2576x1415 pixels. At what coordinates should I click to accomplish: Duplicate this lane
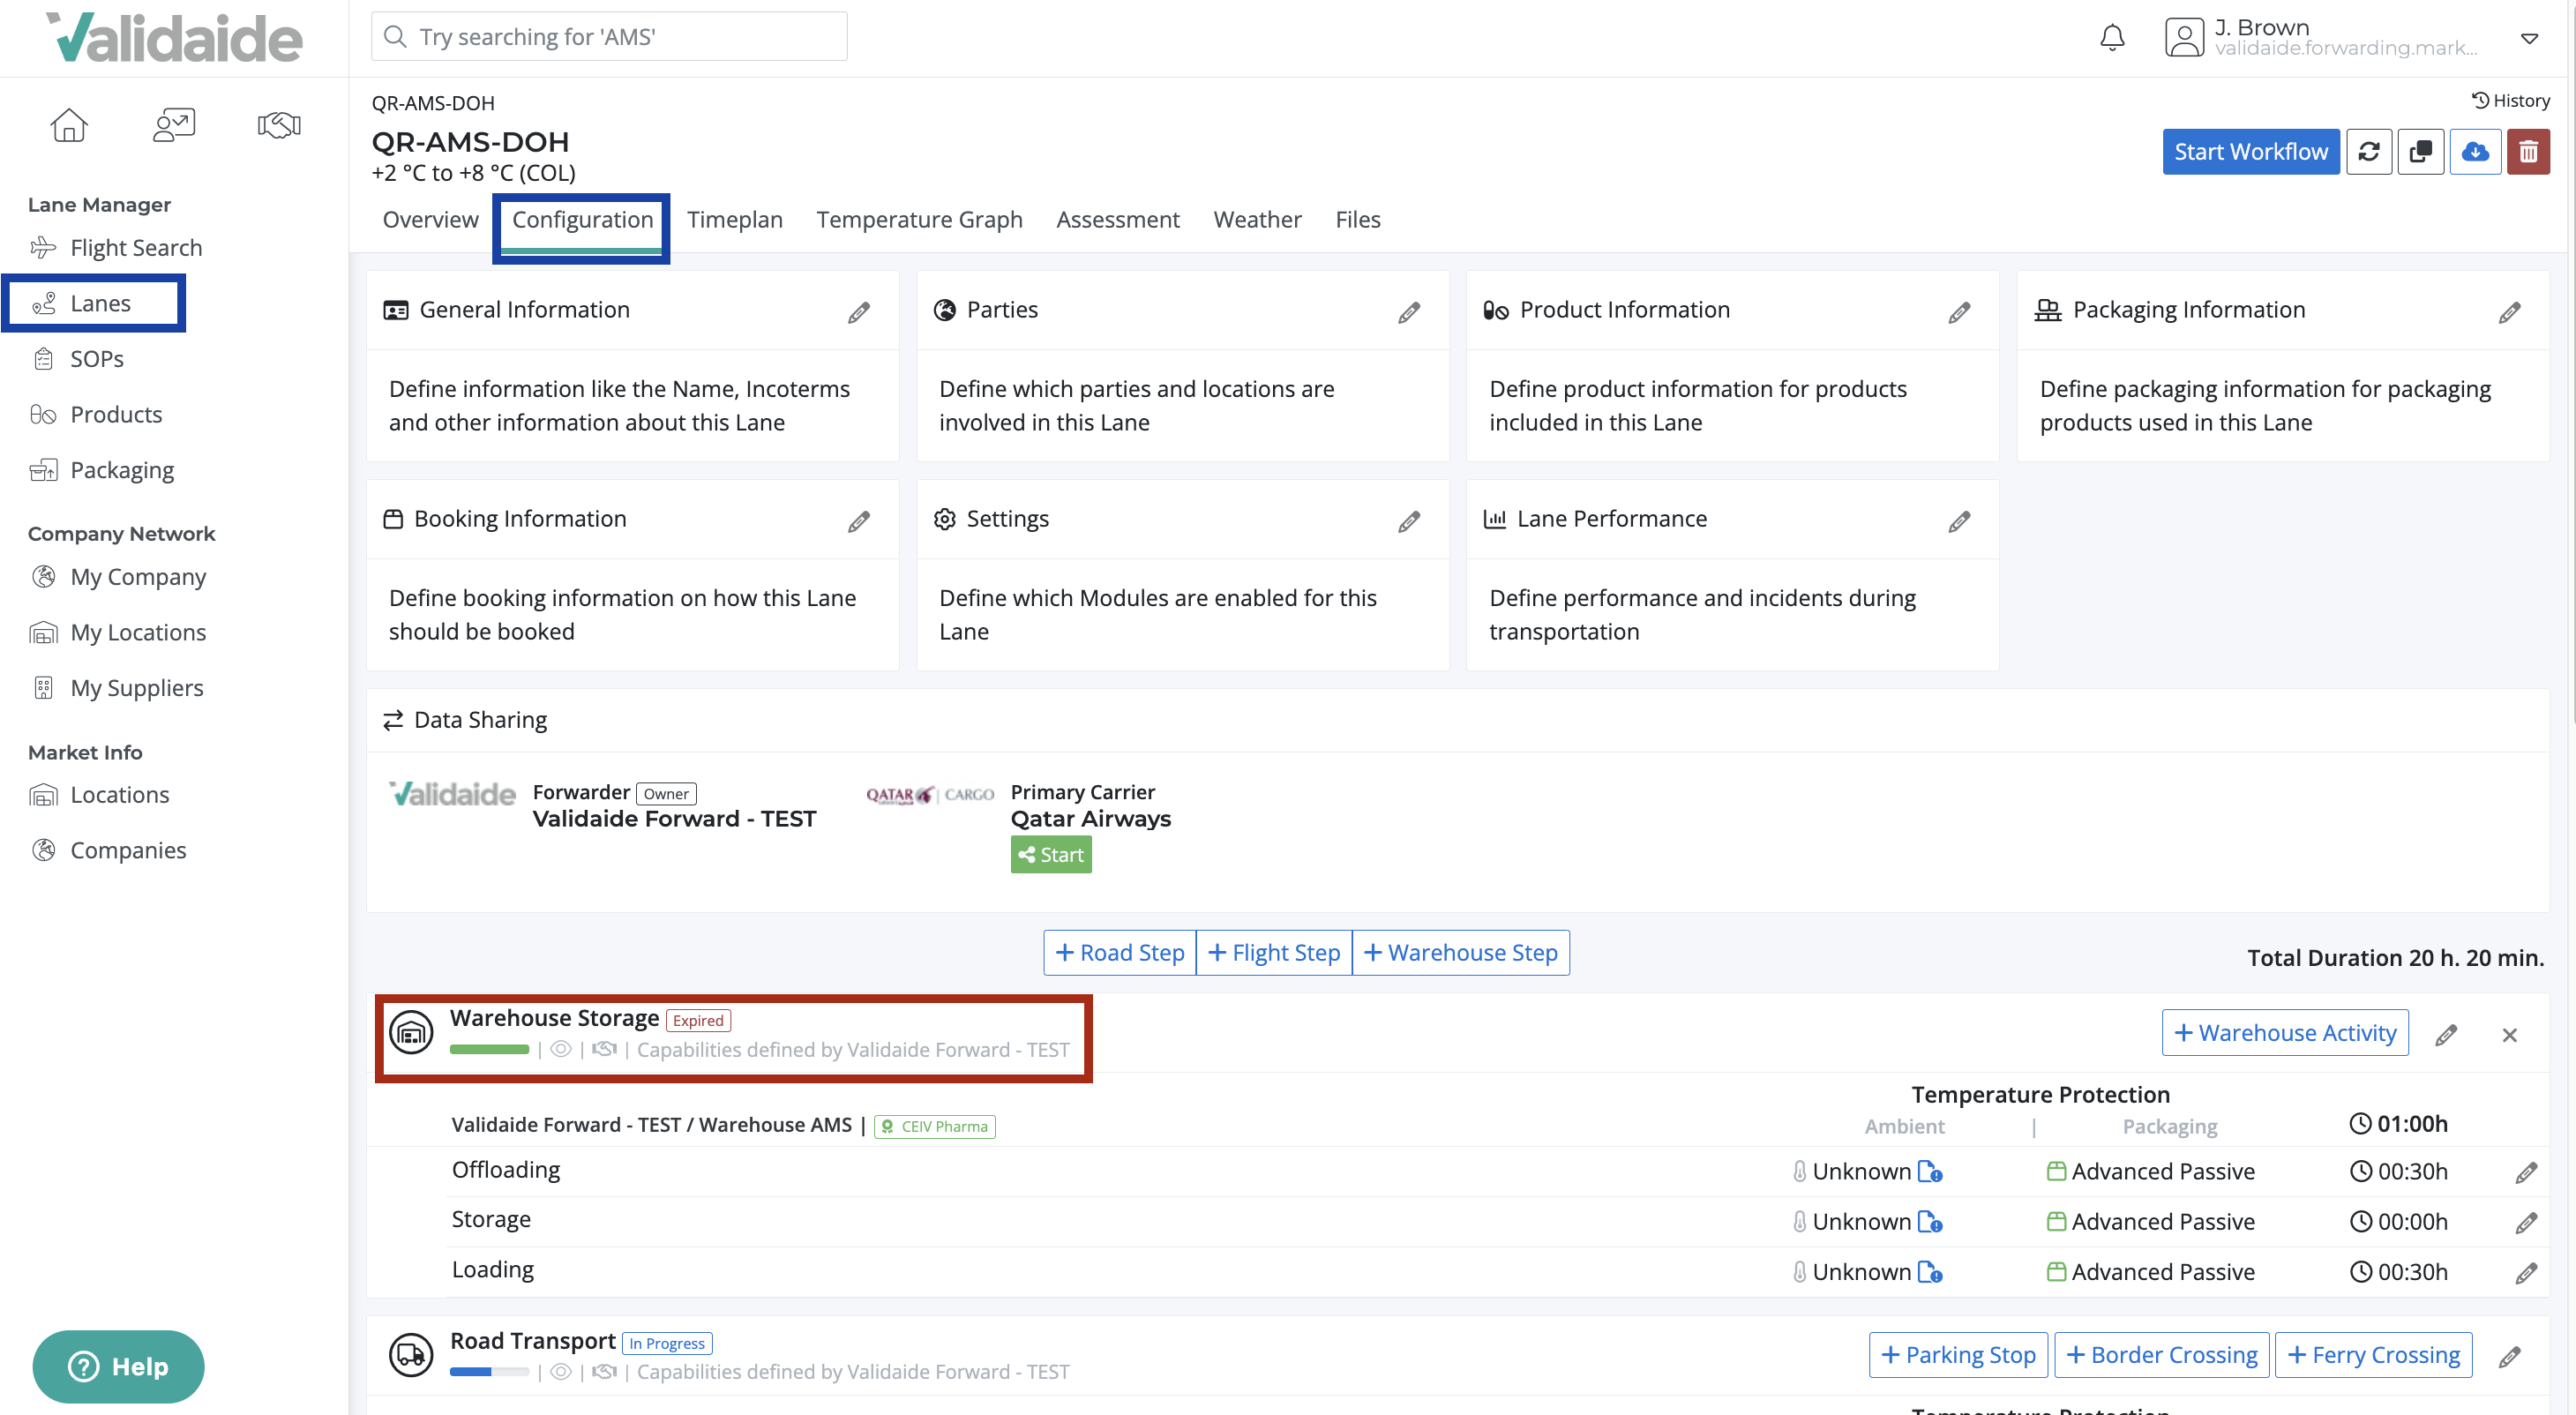pos(2422,151)
